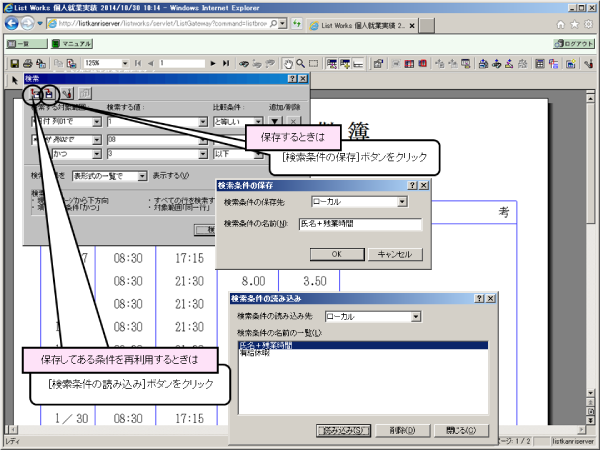600x450 pixels.
Task: Click the browser address bar
Action: point(163,24)
